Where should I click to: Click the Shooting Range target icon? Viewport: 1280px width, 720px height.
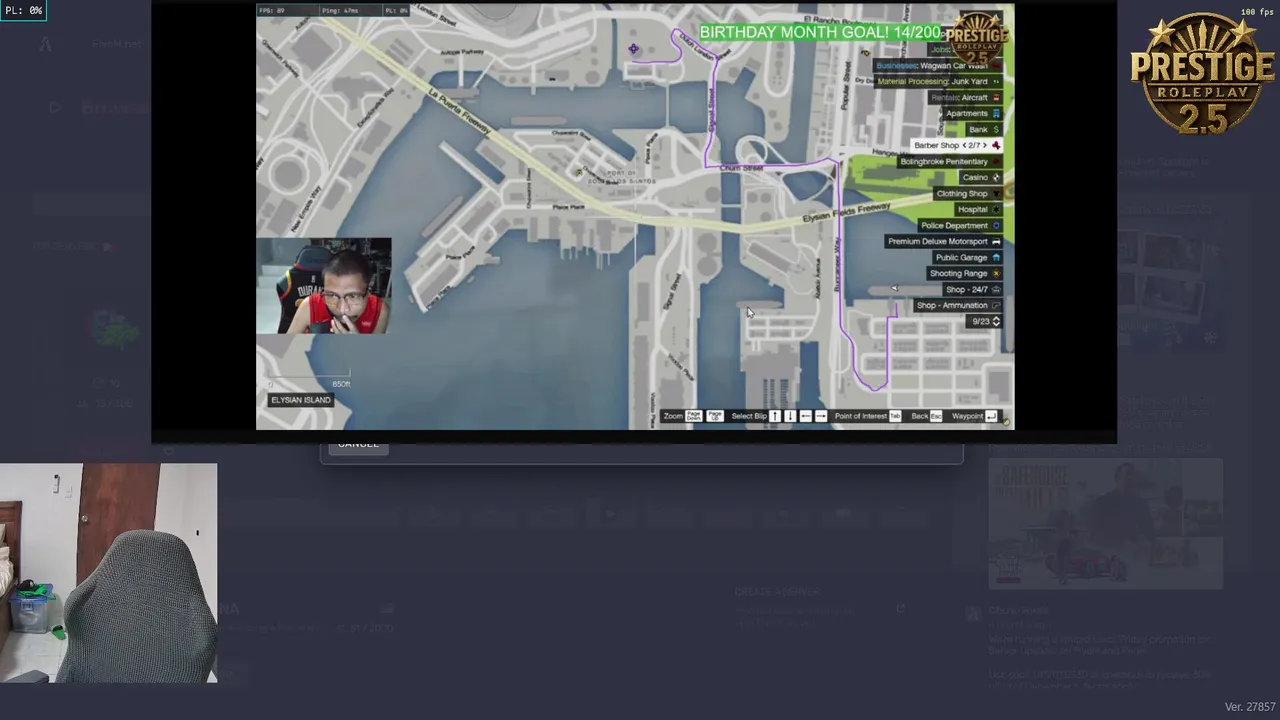pyautogui.click(x=996, y=273)
